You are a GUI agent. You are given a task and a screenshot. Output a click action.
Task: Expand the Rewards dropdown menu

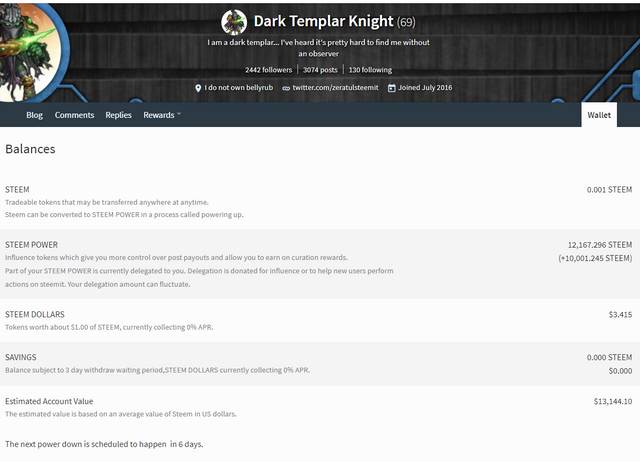[x=162, y=115]
